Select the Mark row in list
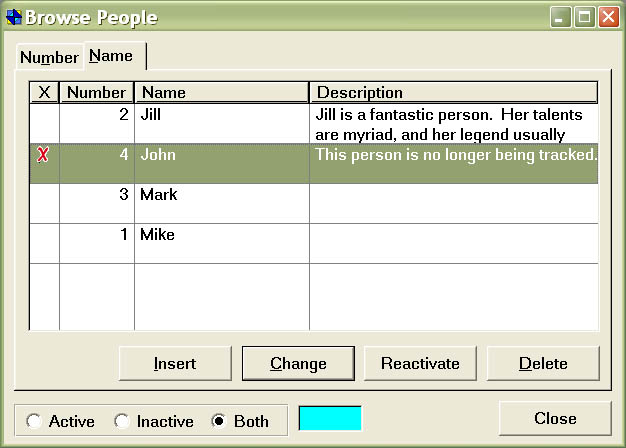Image resolution: width=626 pixels, height=448 pixels. [220, 203]
